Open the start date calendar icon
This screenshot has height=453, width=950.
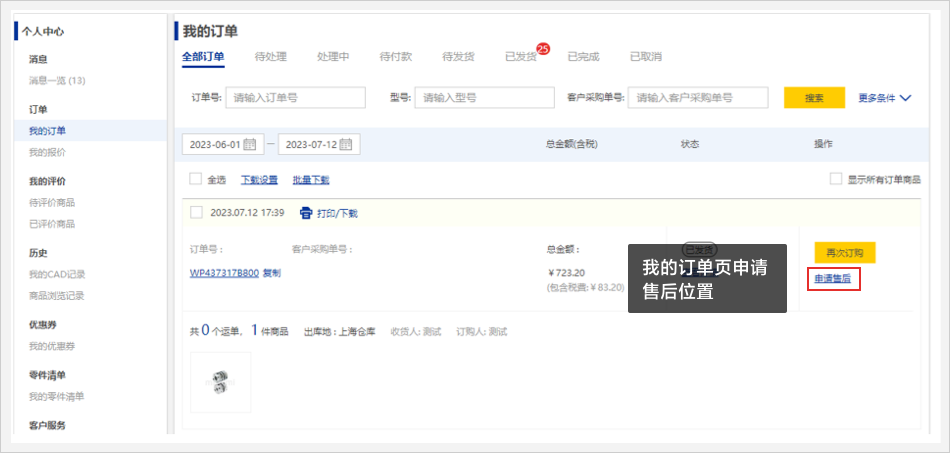pyautogui.click(x=250, y=144)
